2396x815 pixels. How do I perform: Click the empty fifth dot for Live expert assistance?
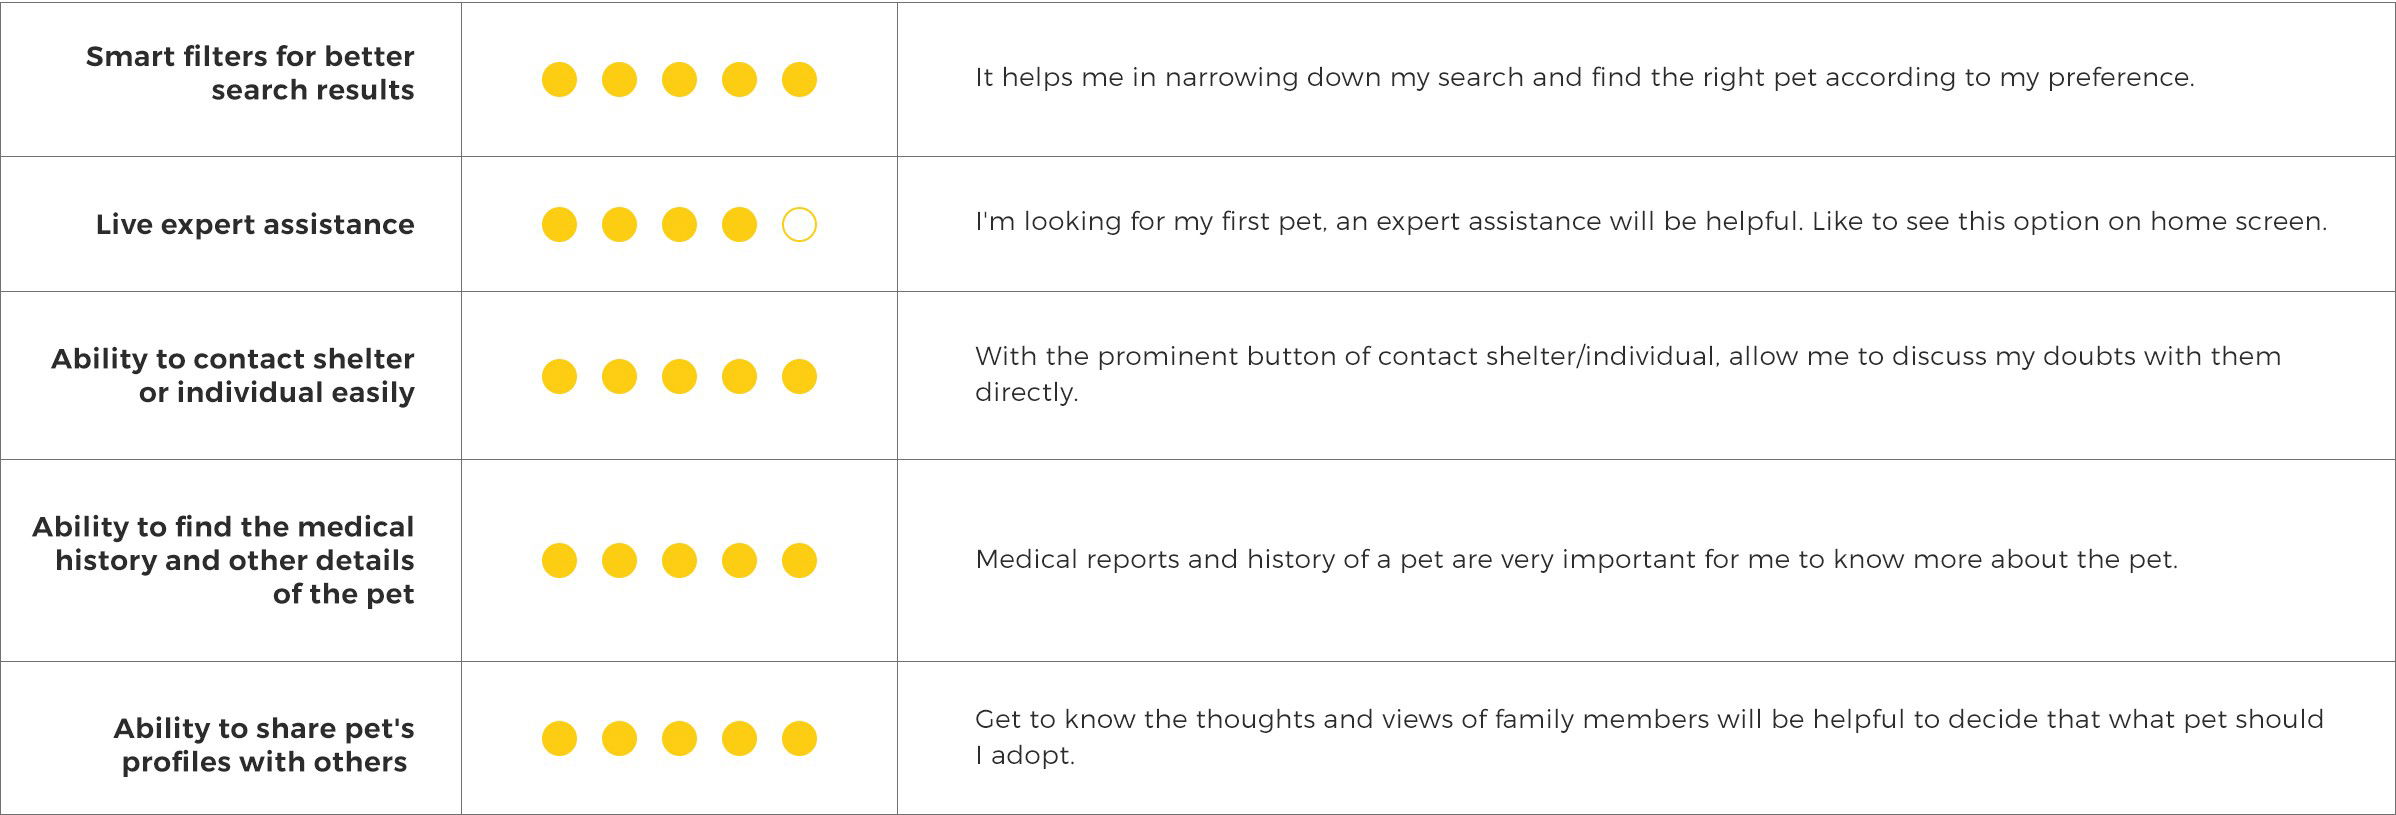pyautogui.click(x=799, y=224)
